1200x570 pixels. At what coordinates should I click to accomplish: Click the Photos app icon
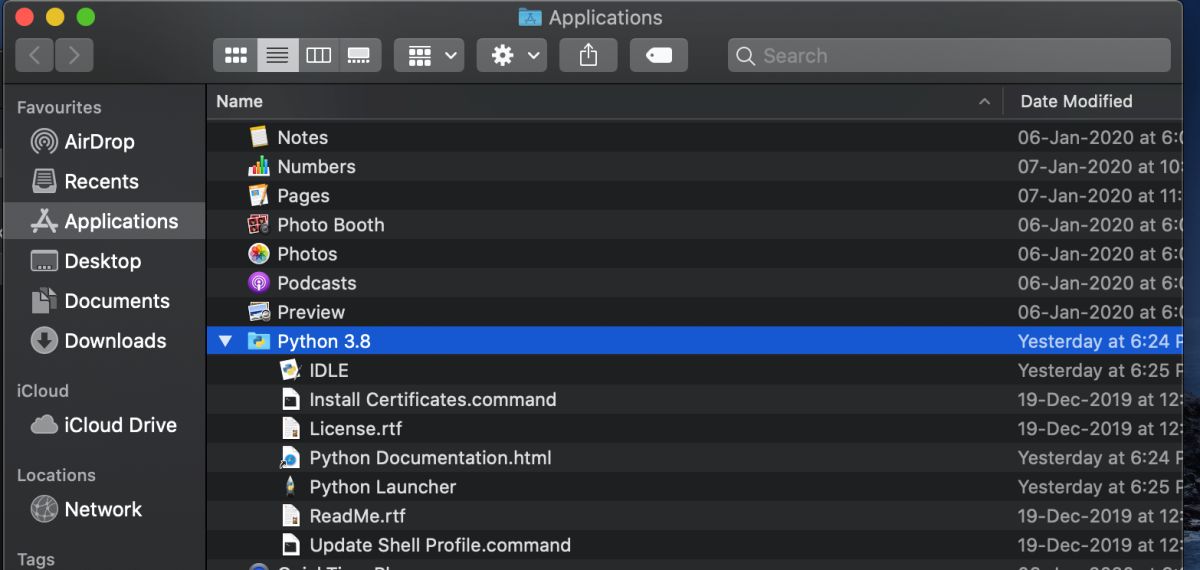(x=259, y=254)
